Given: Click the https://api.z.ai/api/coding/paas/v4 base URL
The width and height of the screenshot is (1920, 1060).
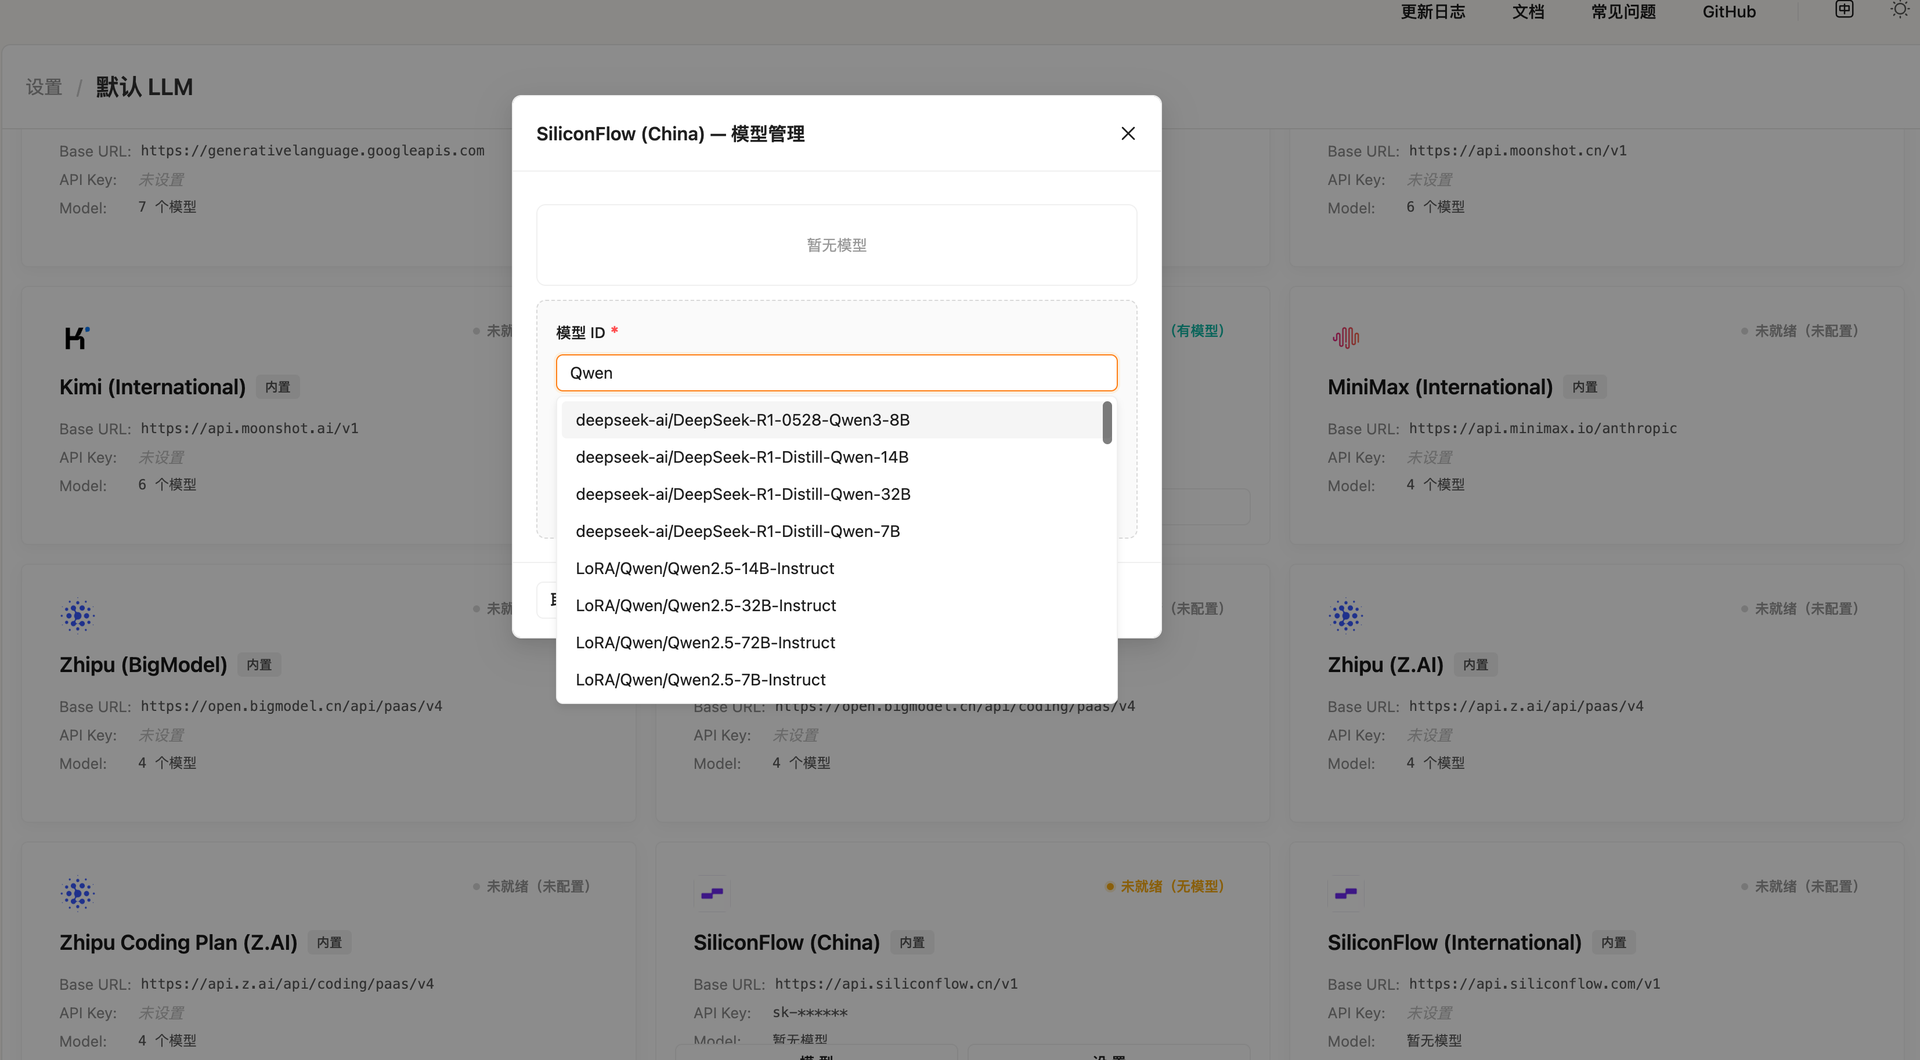Looking at the screenshot, I should 287,984.
